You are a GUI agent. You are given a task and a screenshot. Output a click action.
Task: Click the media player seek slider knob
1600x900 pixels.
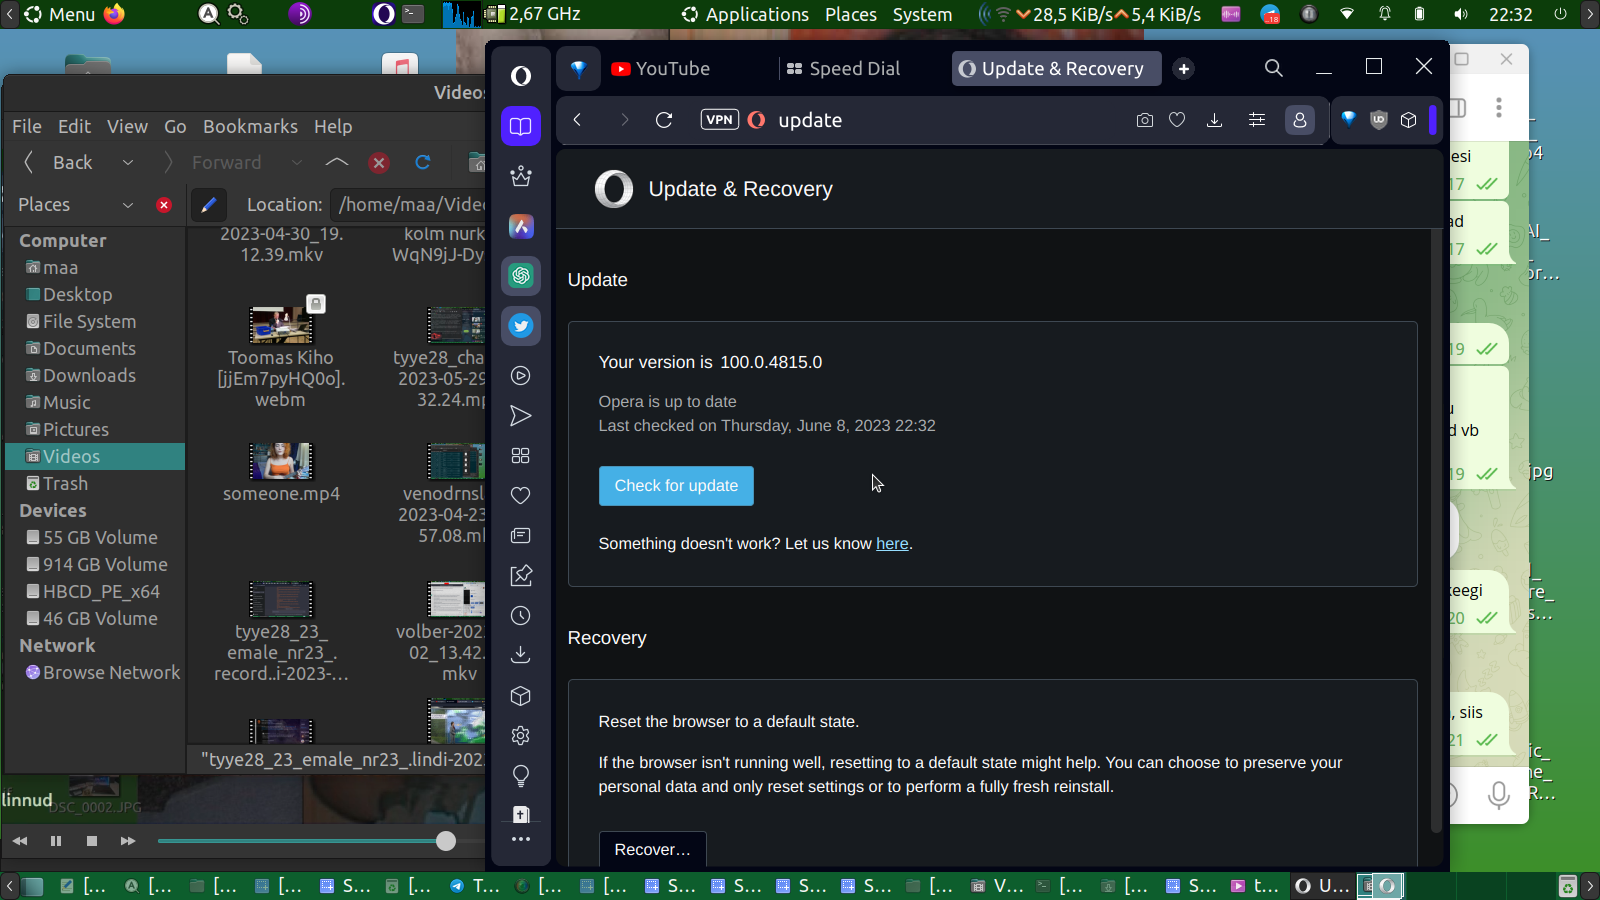click(x=446, y=841)
